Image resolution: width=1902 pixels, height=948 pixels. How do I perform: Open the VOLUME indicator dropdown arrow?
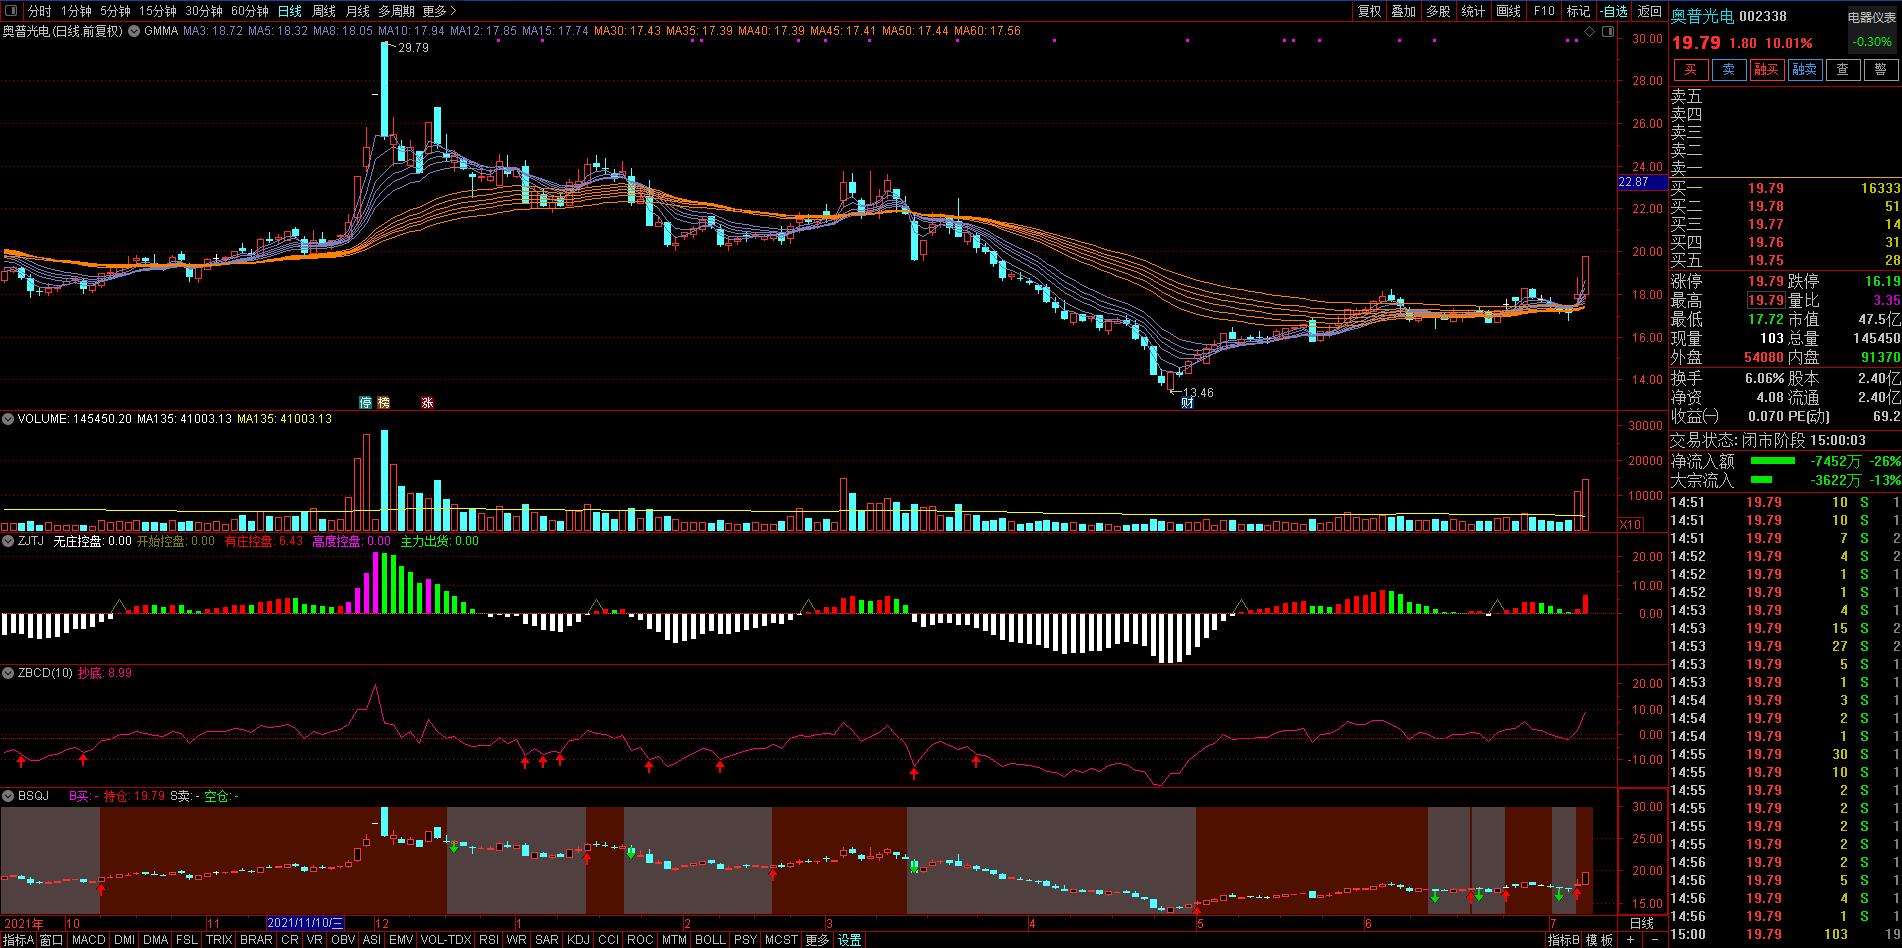pos(8,419)
